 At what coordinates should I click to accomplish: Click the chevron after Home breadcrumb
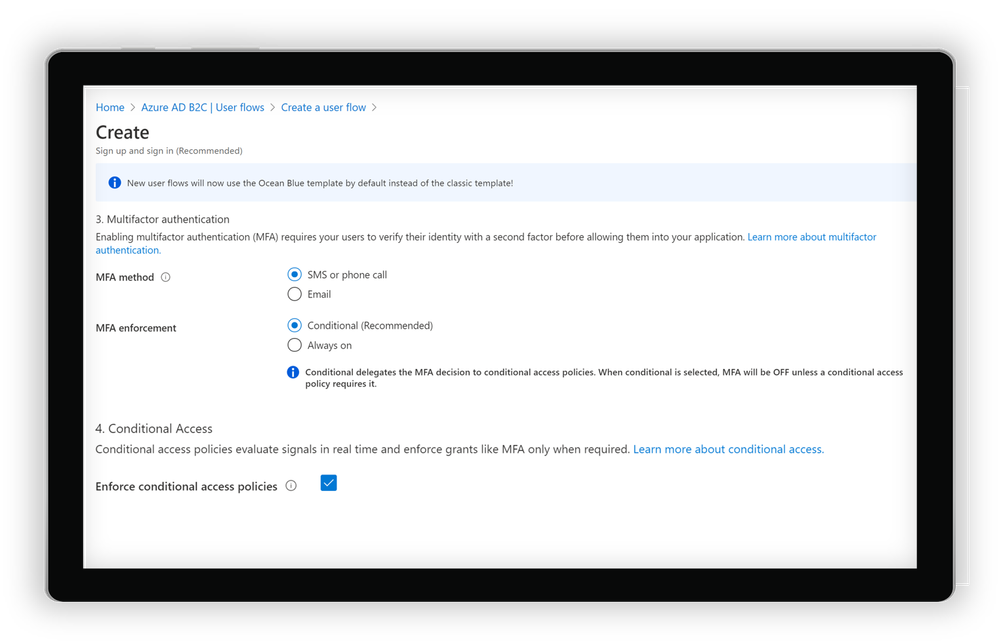click(133, 108)
